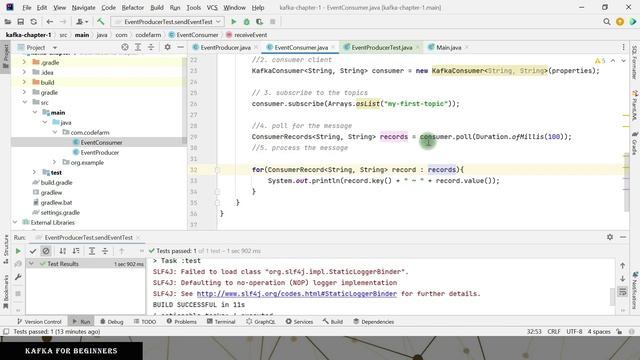640x360 pixels.
Task: Open Version Control tool window
Action: coord(39,322)
